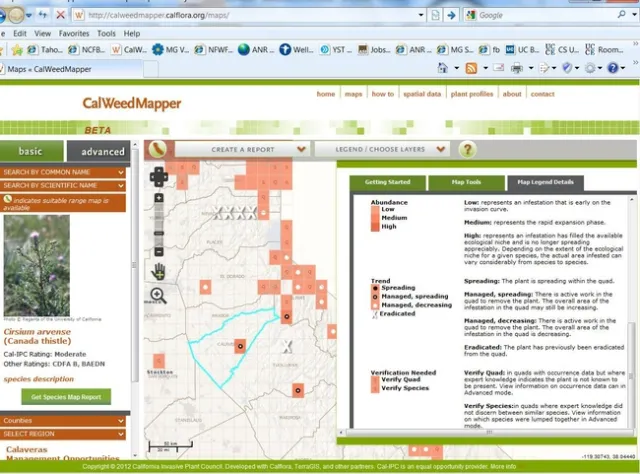Click Get Species Map Report button

click(x=65, y=397)
